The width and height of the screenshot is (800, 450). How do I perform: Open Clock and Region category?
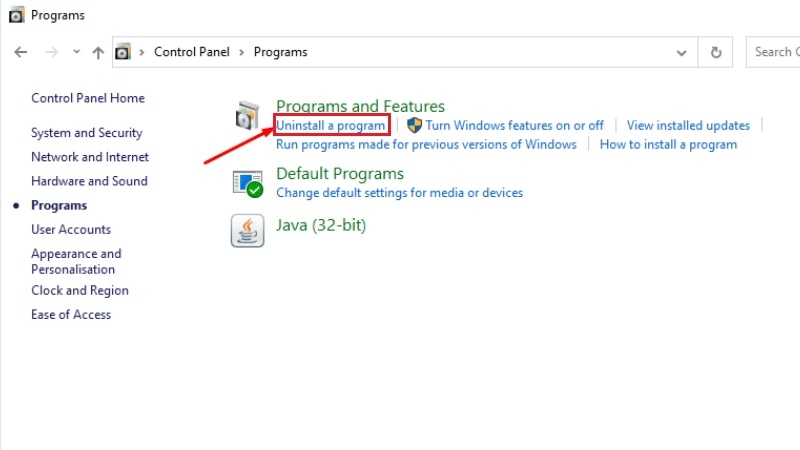(80, 291)
